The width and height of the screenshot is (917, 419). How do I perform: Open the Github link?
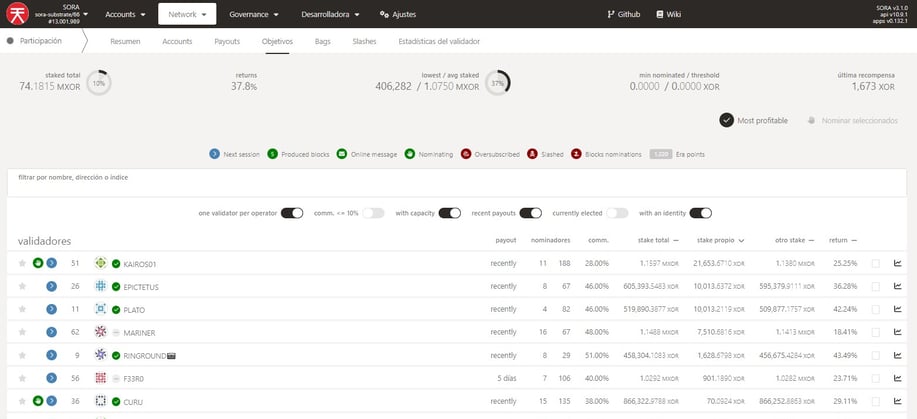click(x=624, y=14)
